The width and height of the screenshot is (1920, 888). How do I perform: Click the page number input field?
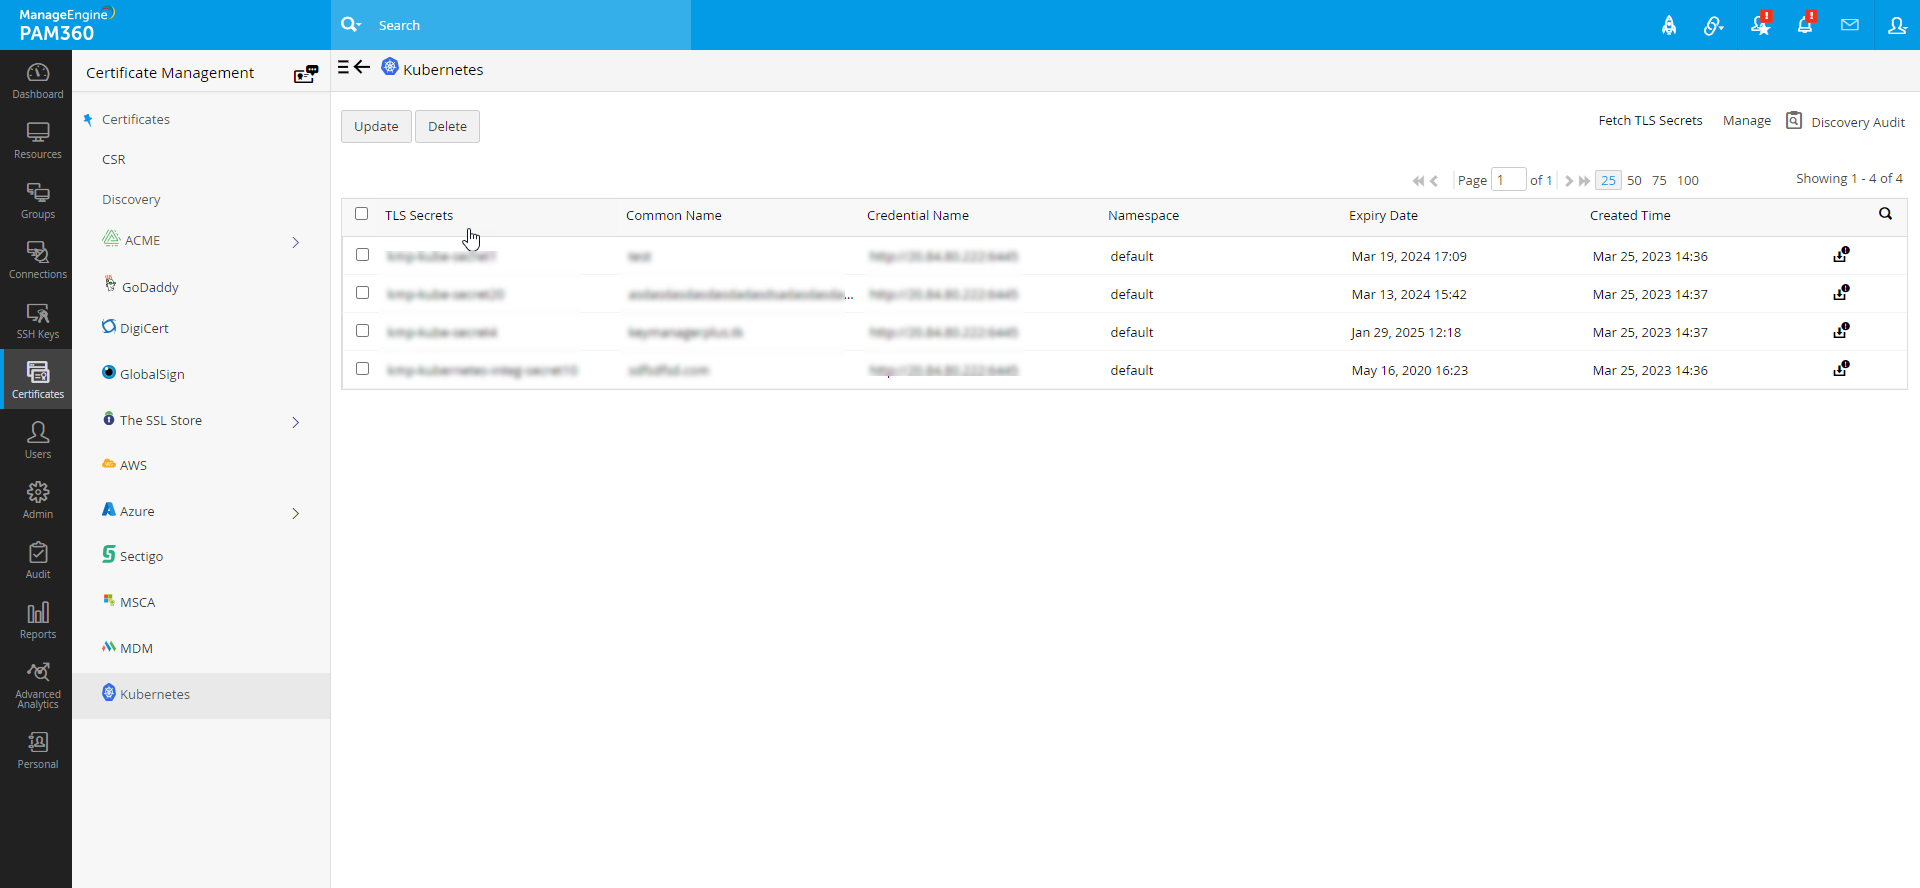pos(1508,180)
